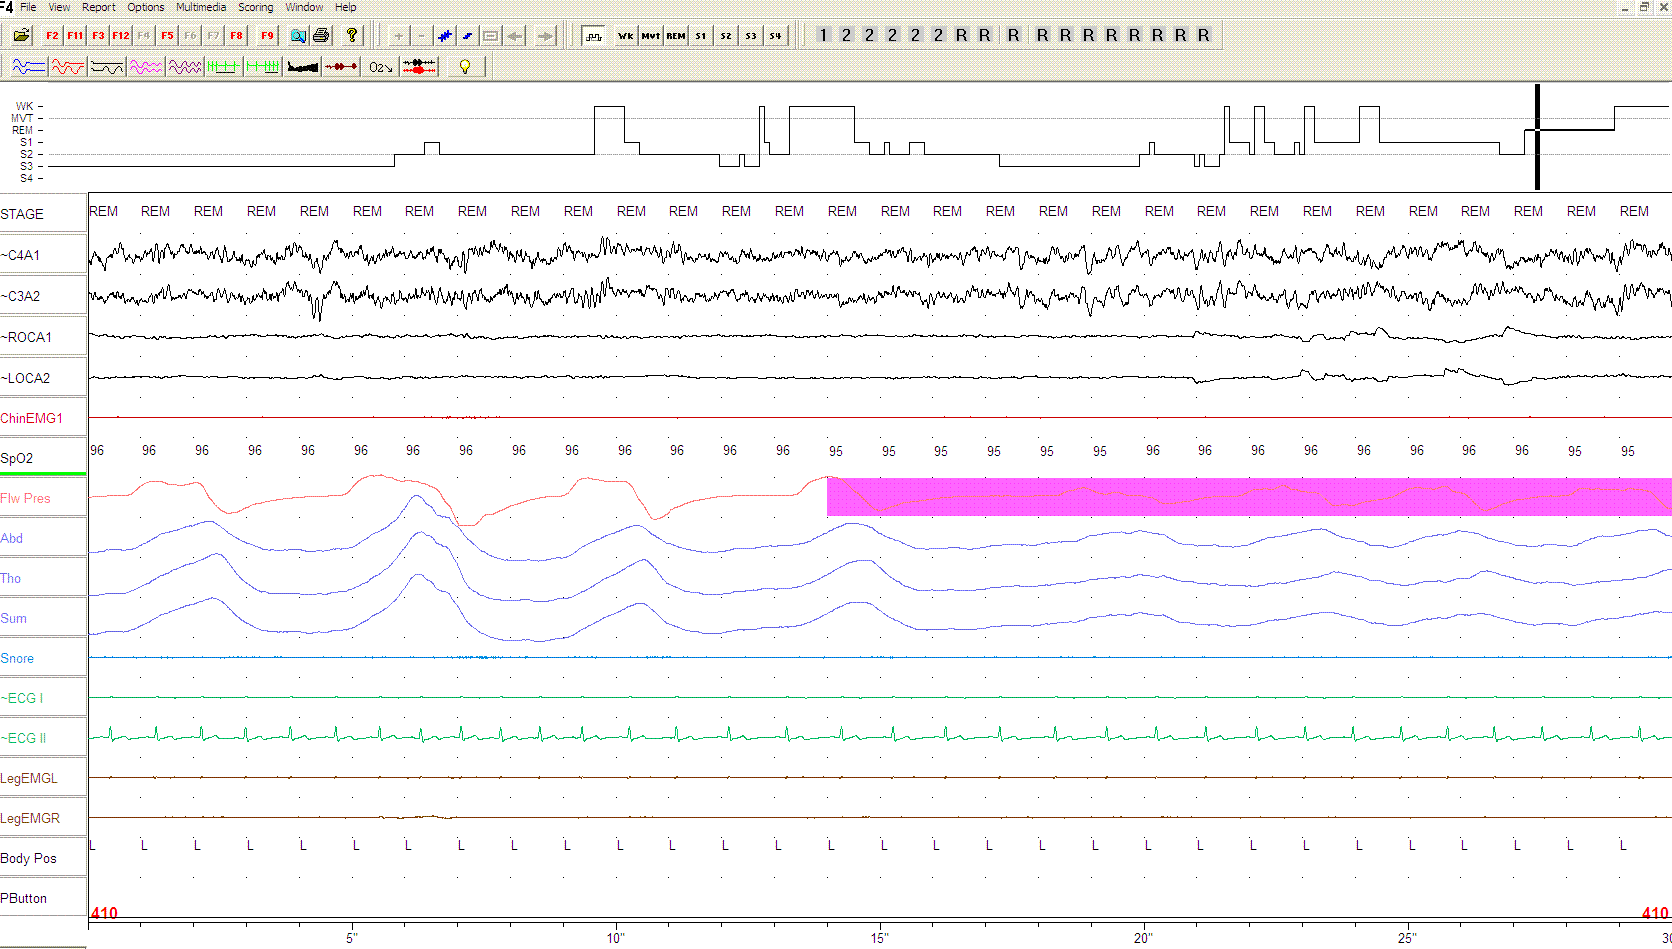Select the Flw Pres channel label
The width and height of the screenshot is (1672, 949).
43,498
